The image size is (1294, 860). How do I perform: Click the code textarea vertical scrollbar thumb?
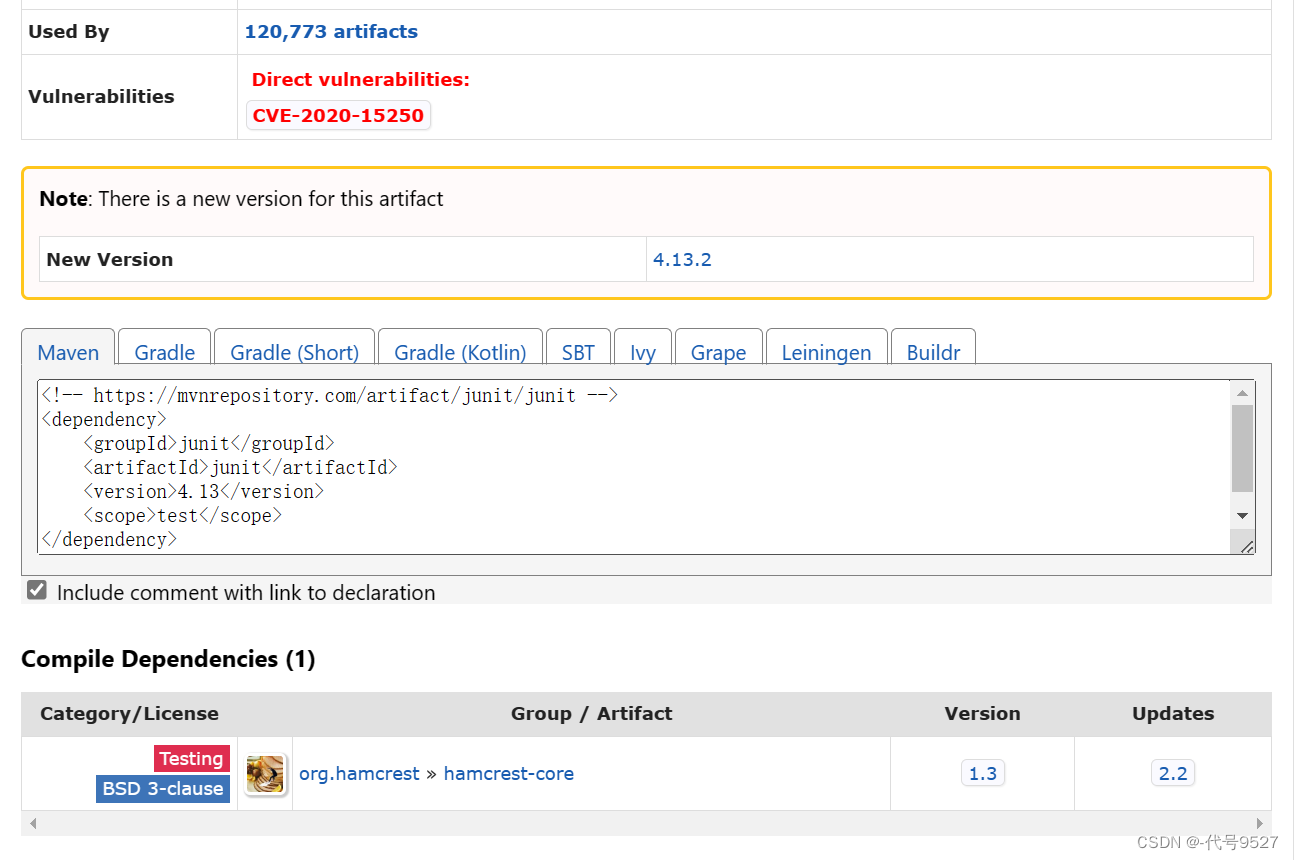(1242, 448)
